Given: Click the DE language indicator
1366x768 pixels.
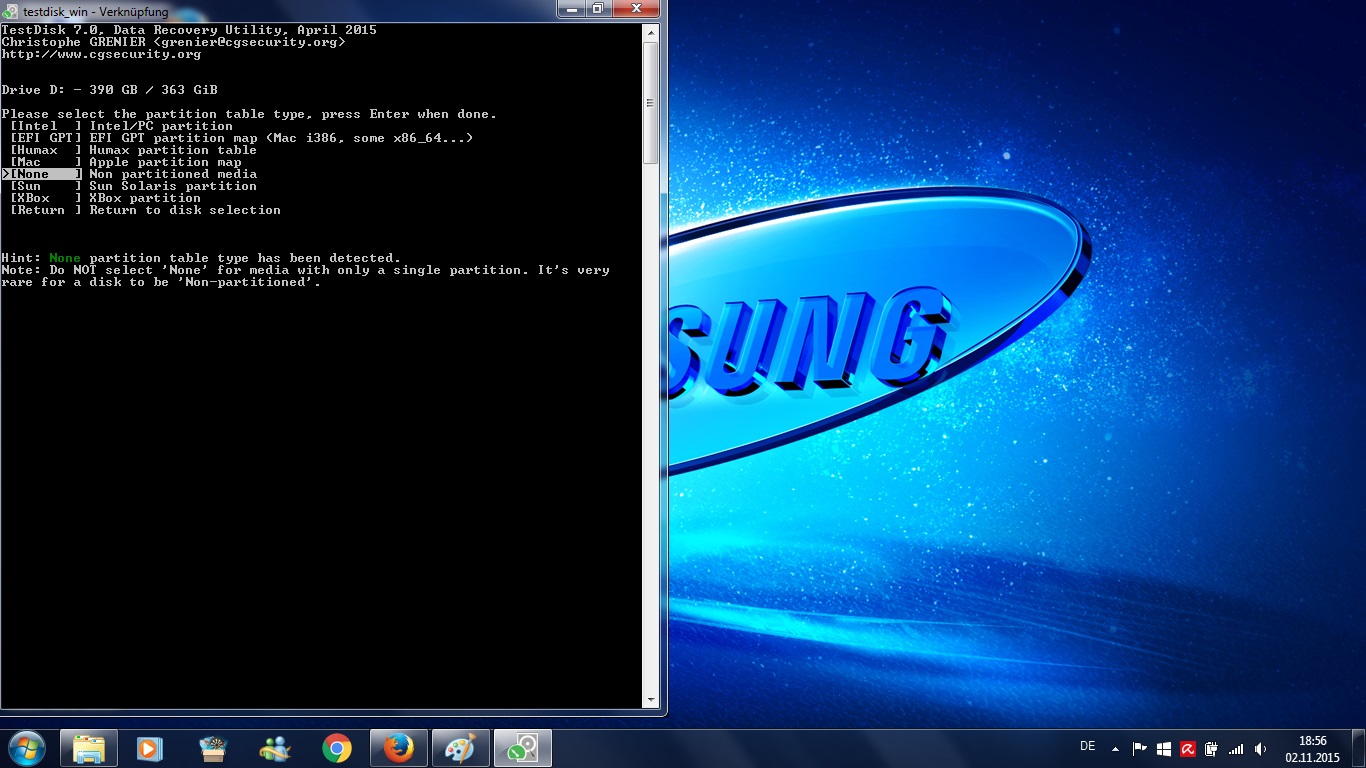Looking at the screenshot, I should pos(1088,746).
